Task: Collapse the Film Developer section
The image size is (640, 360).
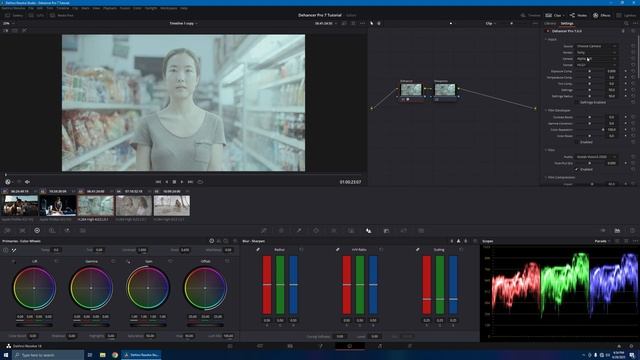Action: (546, 110)
